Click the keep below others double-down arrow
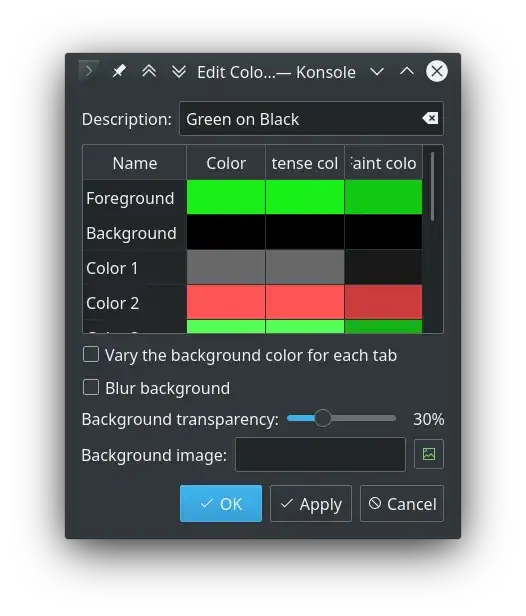Viewport: 526px width, 616px height. point(179,72)
